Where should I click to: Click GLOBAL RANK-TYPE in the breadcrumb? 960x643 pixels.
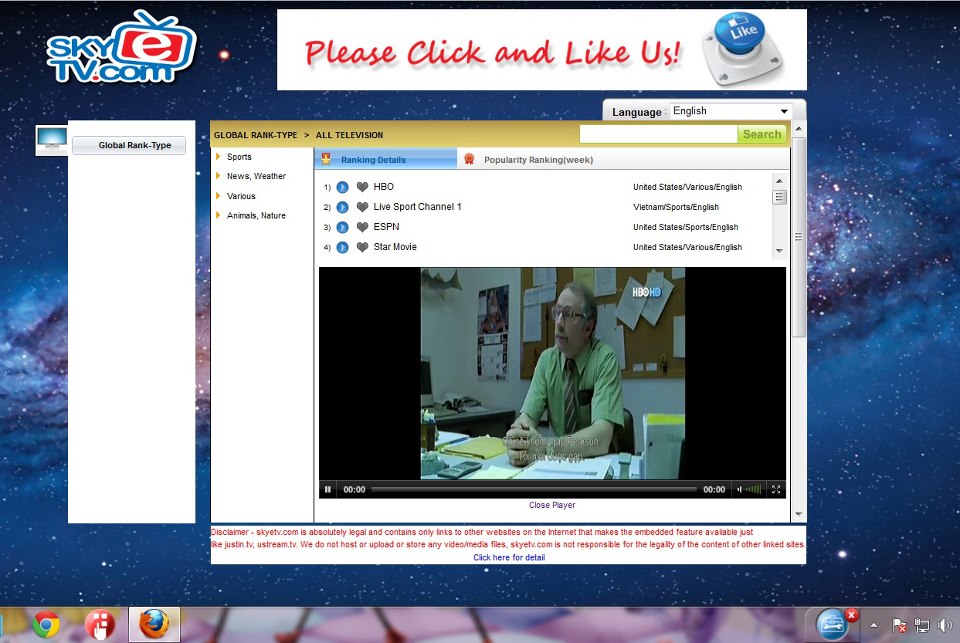pos(255,135)
